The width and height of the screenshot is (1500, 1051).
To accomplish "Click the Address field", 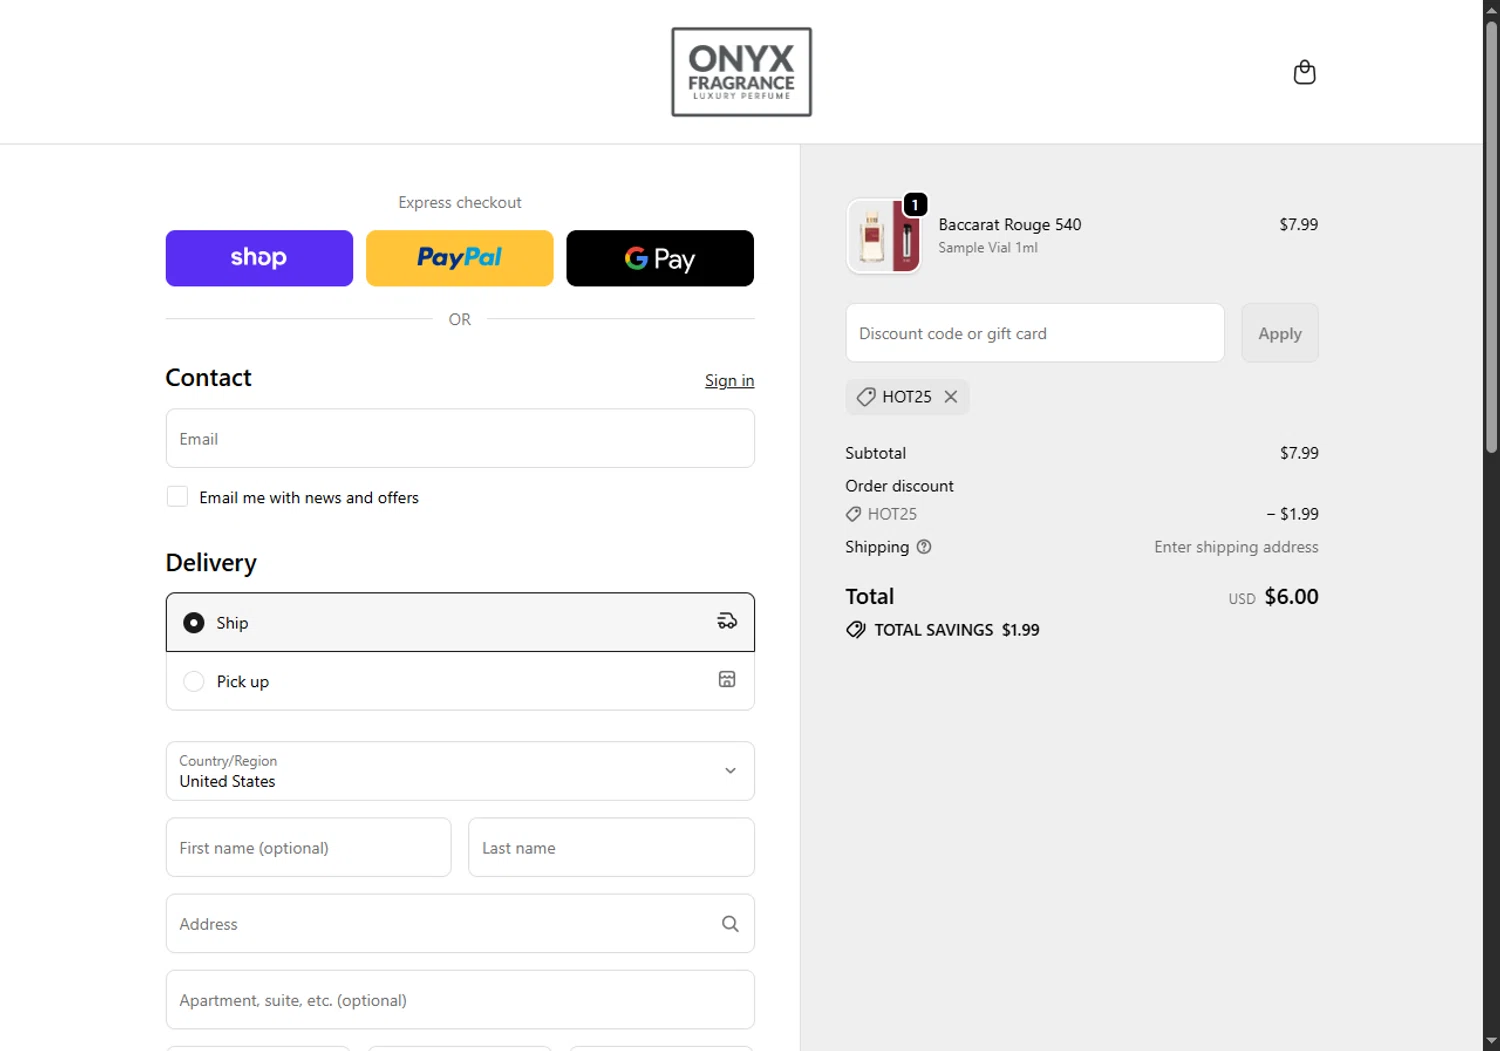I will (460, 924).
